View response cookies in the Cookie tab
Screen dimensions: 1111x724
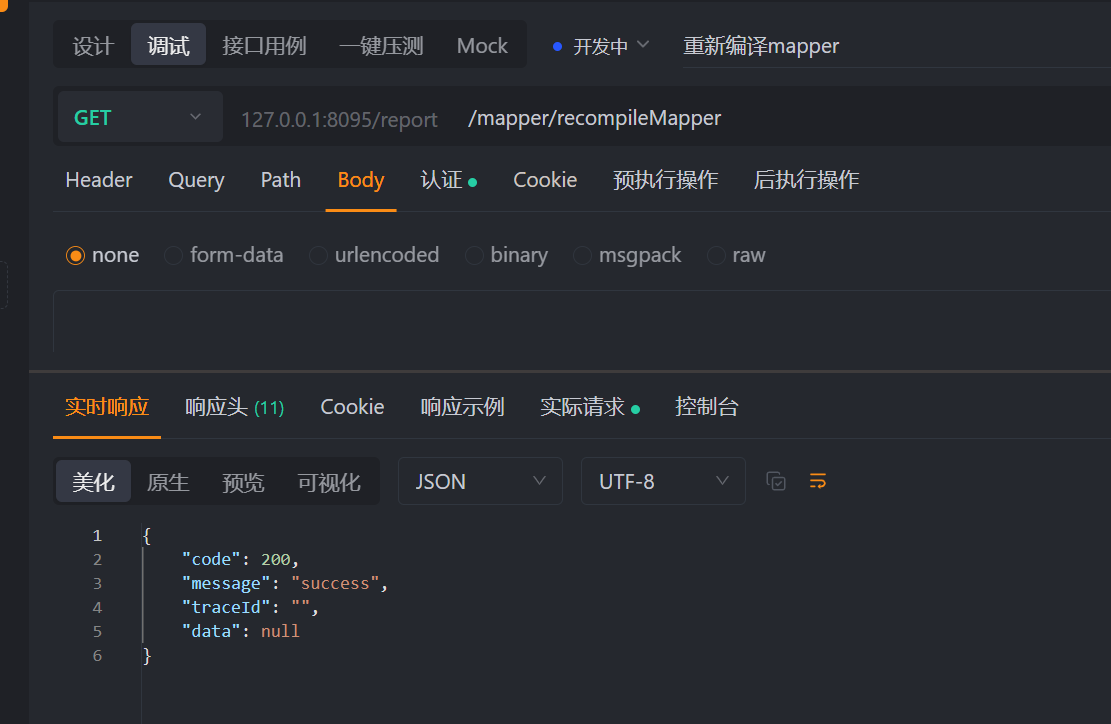click(x=352, y=406)
